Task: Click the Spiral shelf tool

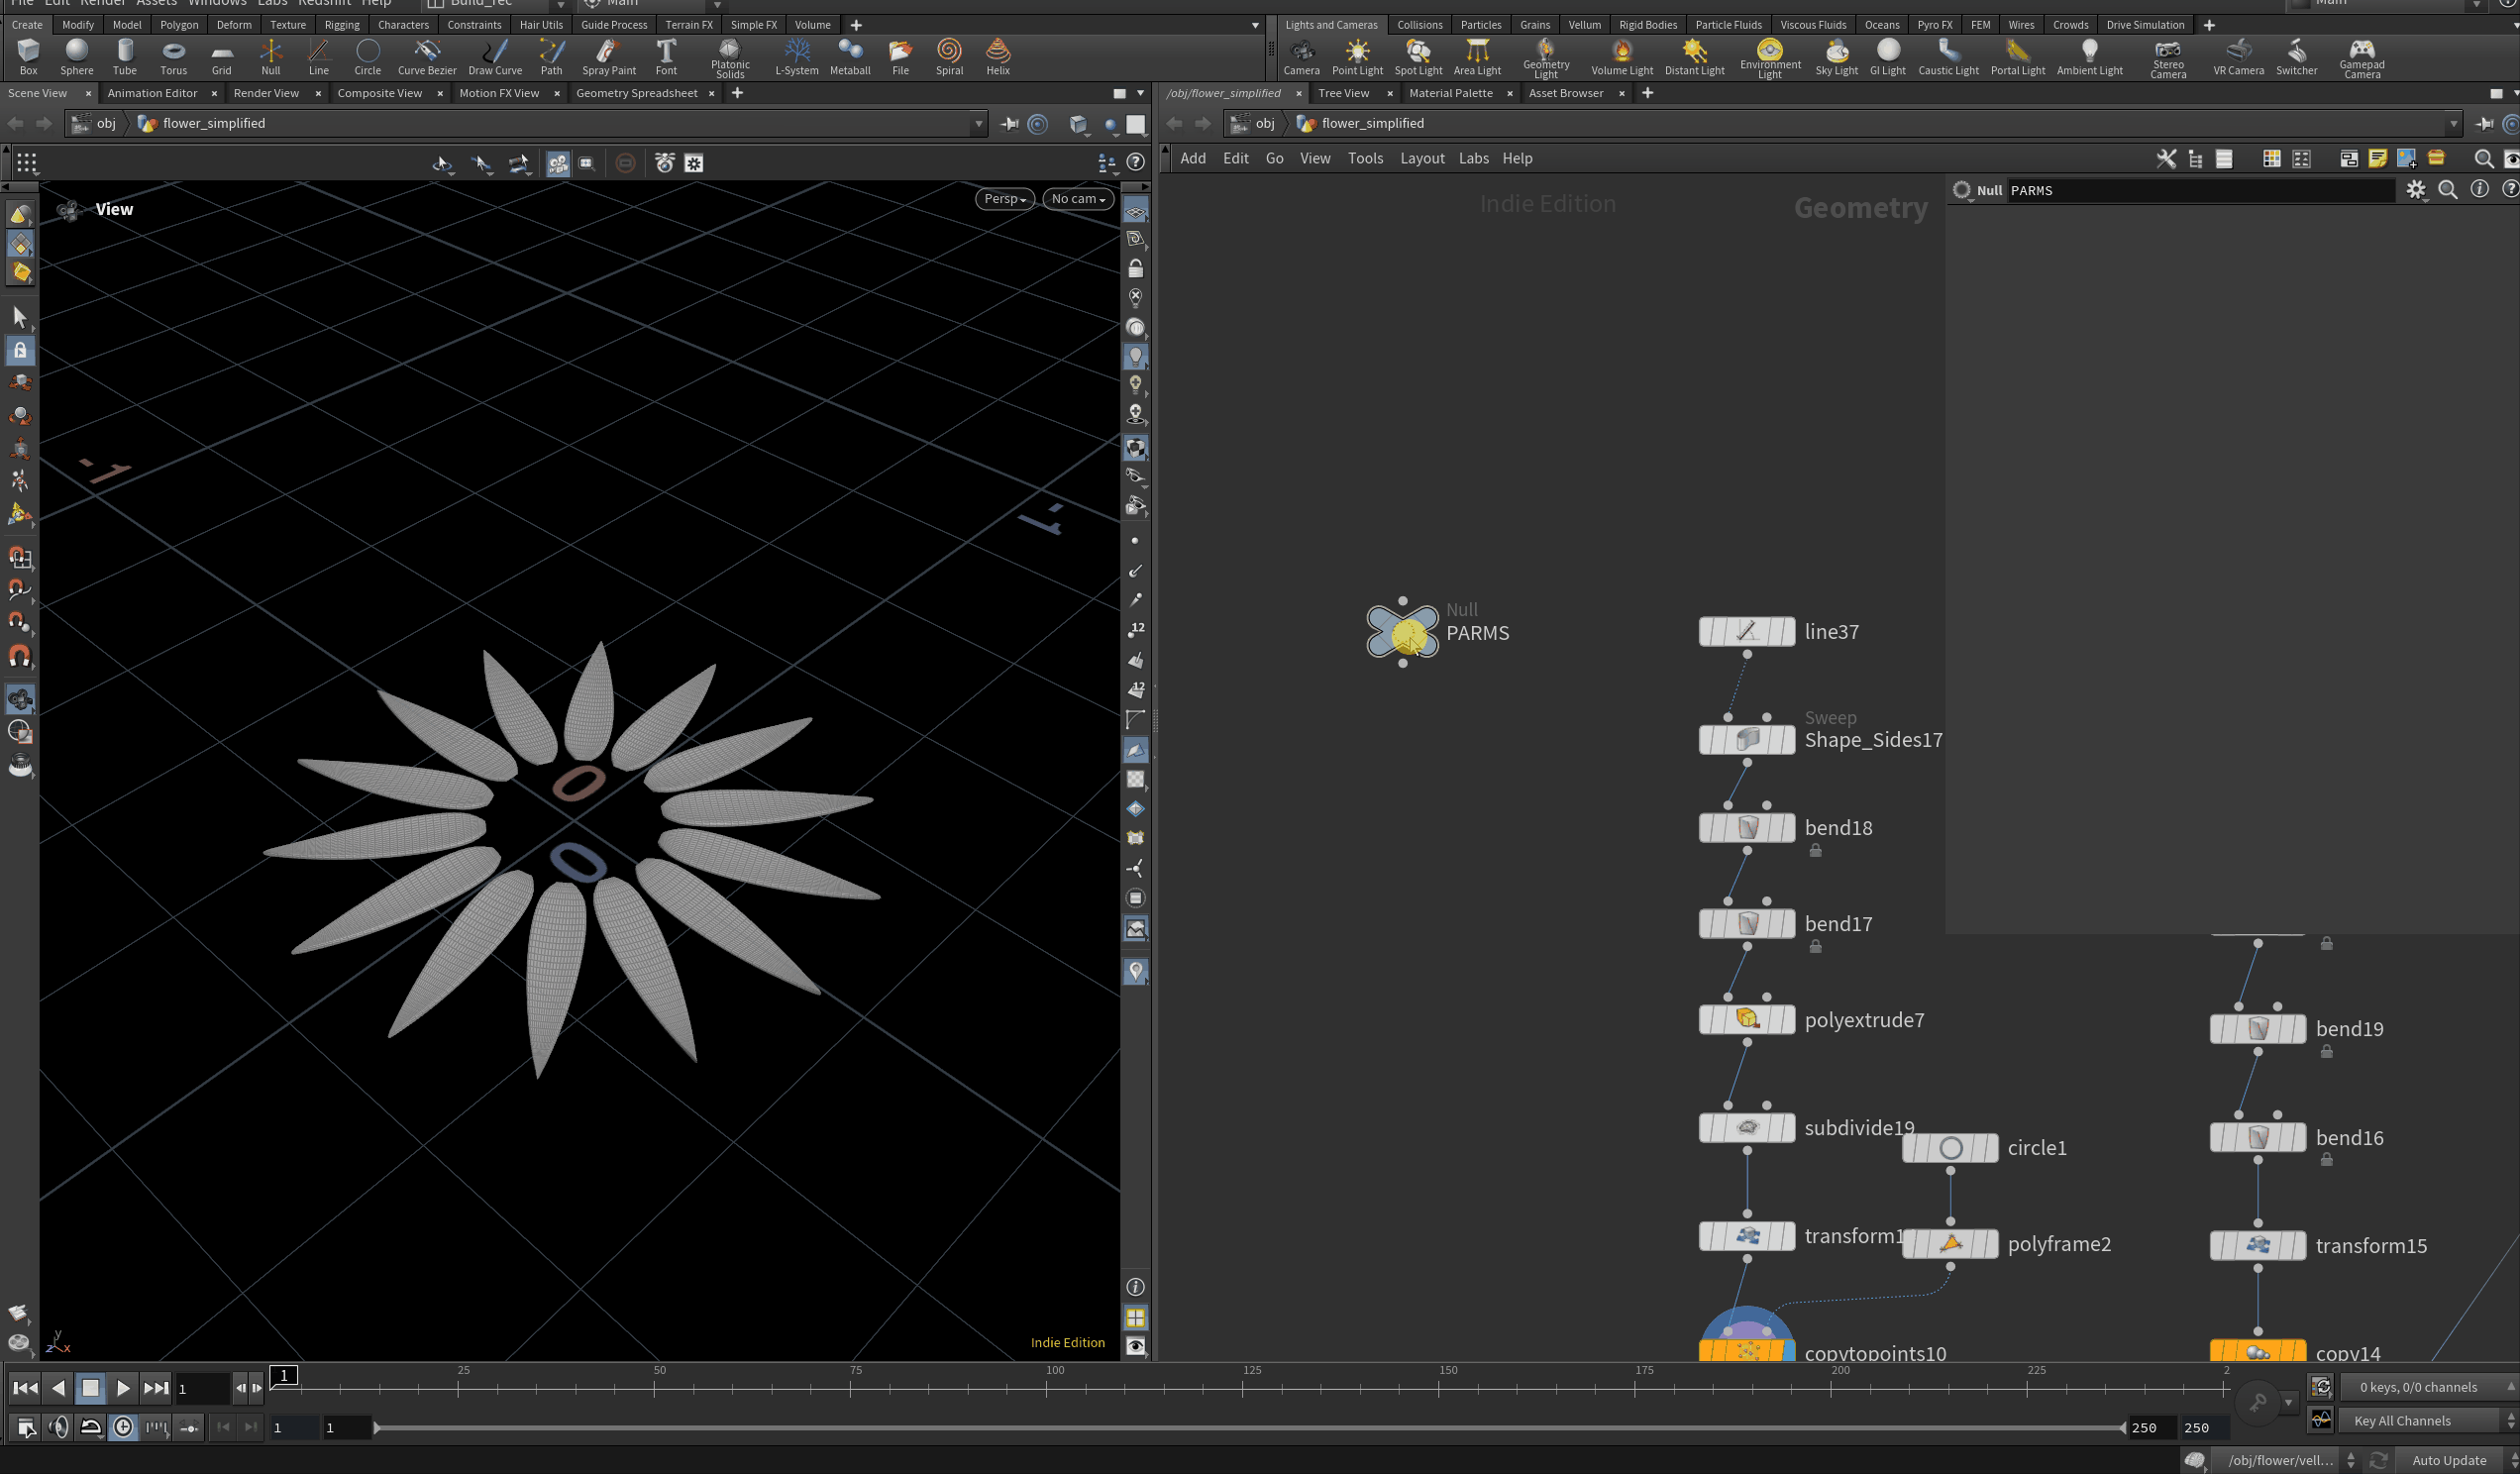Action: pos(949,56)
